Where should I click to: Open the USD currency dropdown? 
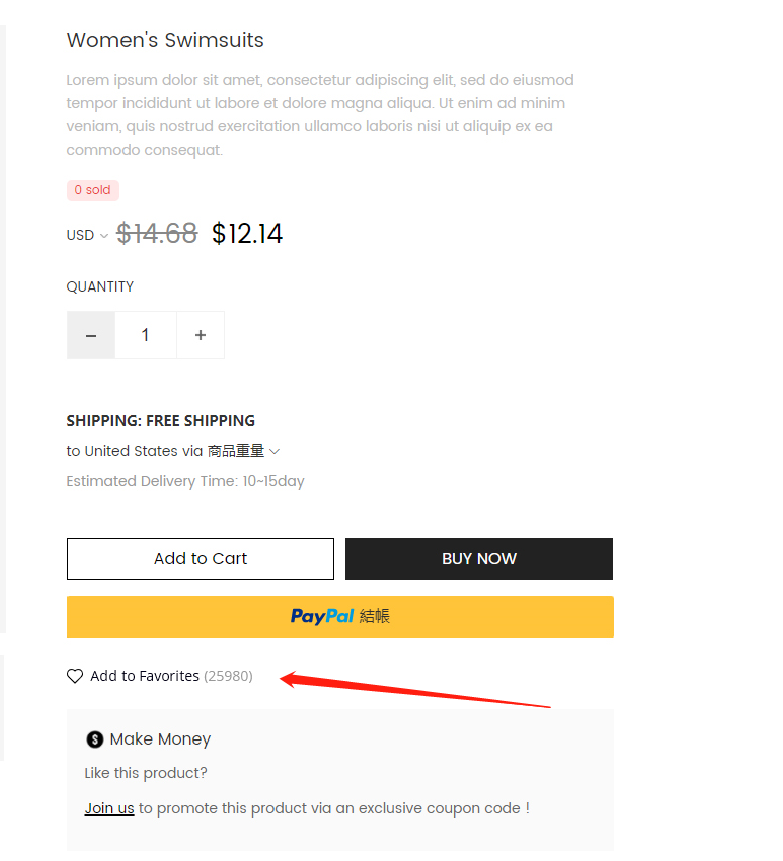click(x=87, y=236)
